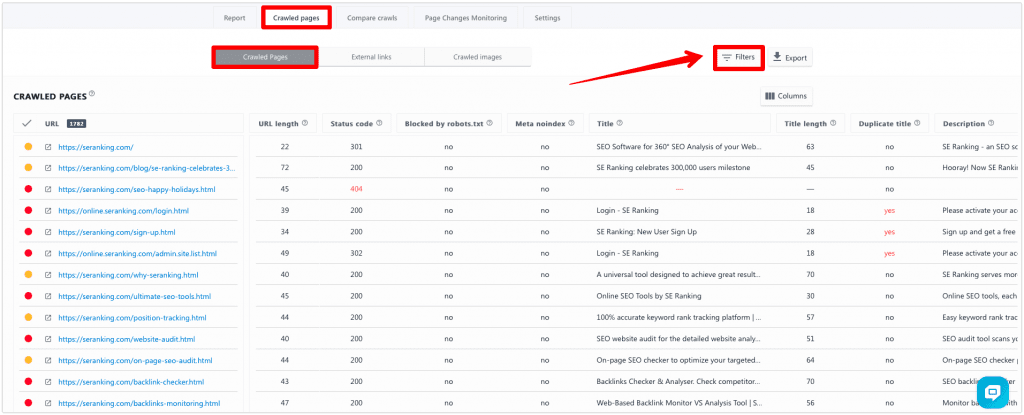Click help icon beside Status code column
This screenshot has height=415, width=1024.
click(379, 123)
